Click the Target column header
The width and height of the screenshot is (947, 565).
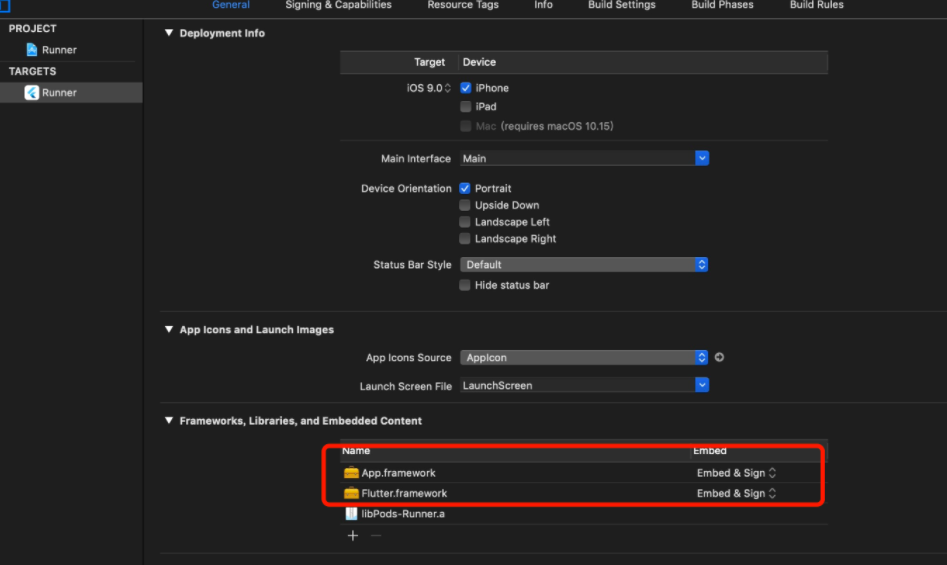[429, 62]
